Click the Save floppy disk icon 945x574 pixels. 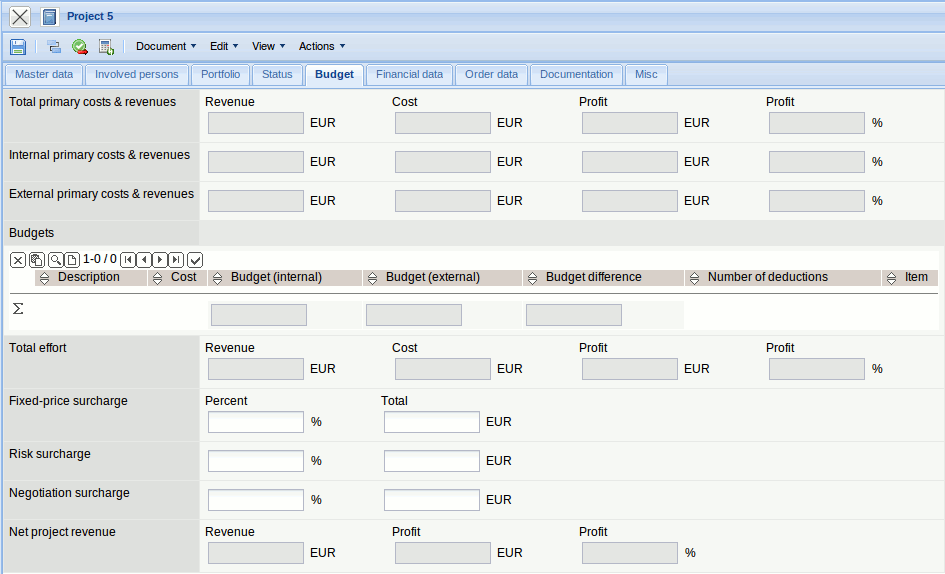(18, 47)
